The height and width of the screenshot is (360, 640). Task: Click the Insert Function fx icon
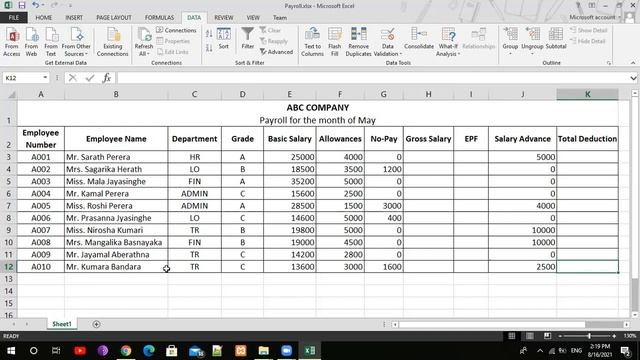[107, 78]
